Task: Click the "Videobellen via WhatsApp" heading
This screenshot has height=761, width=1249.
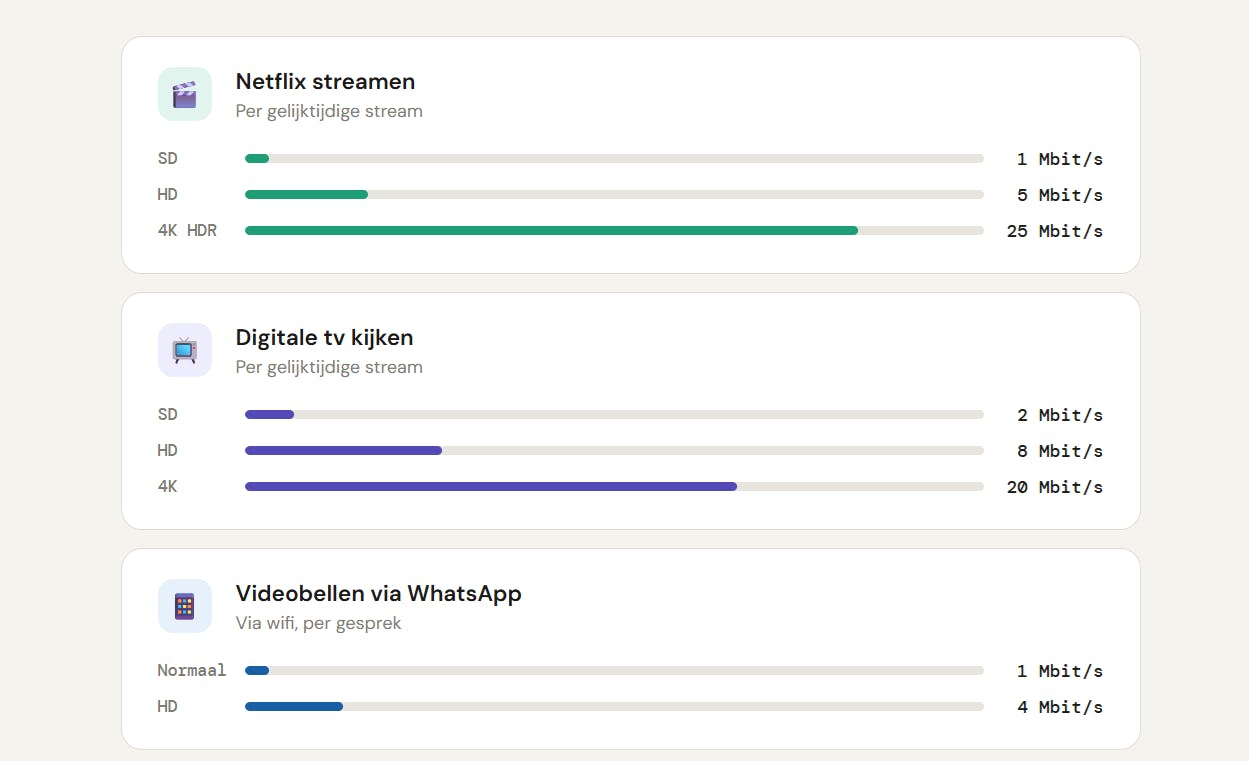Action: coord(378,593)
